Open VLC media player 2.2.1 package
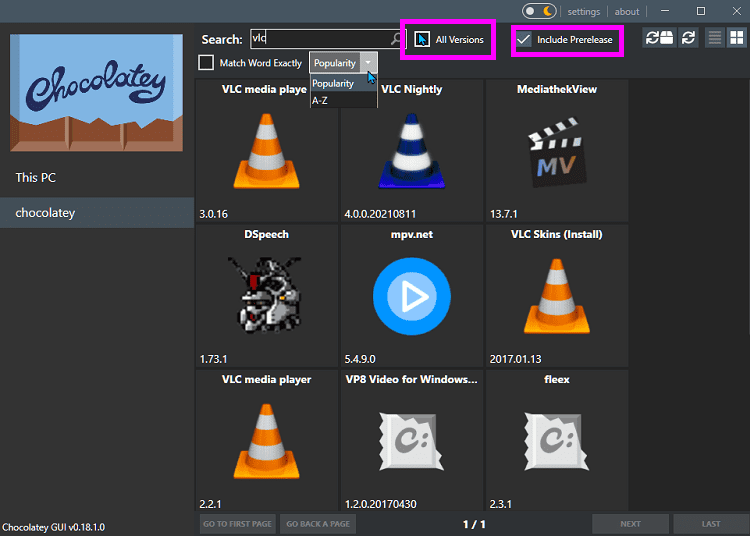The height and width of the screenshot is (536, 750). tap(266, 440)
